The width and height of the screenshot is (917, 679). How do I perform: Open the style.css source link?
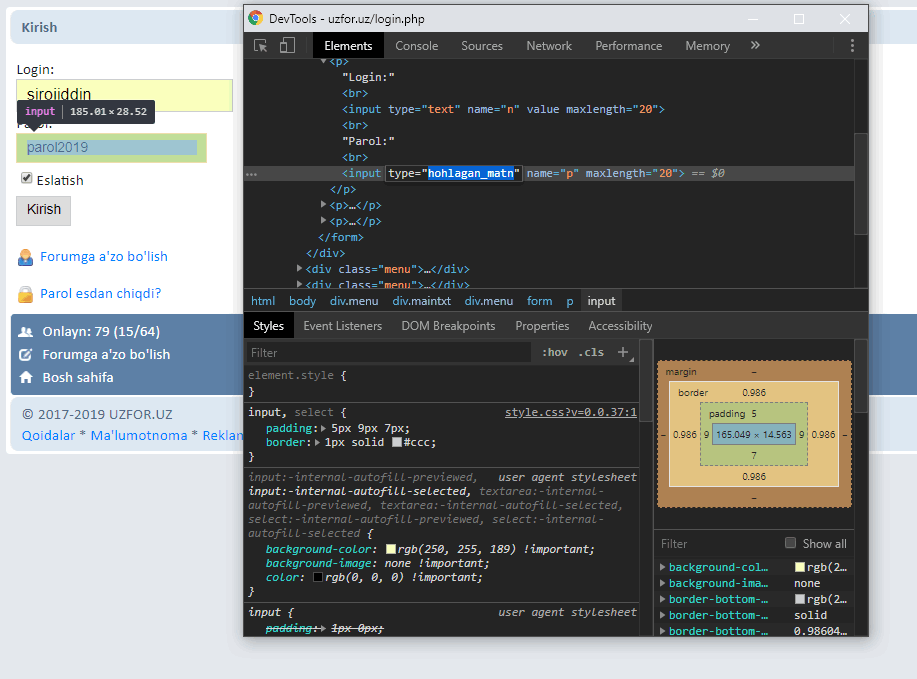point(570,411)
